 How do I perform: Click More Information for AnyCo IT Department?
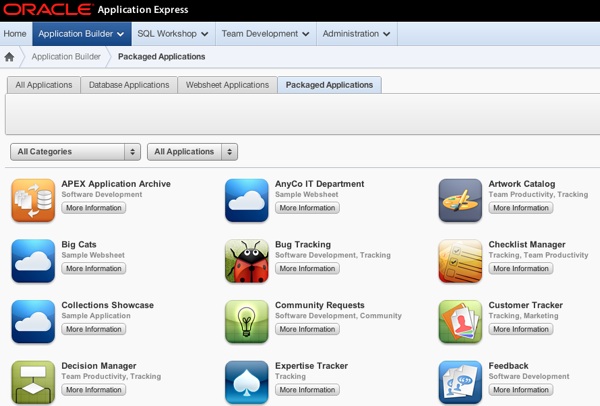coord(307,208)
